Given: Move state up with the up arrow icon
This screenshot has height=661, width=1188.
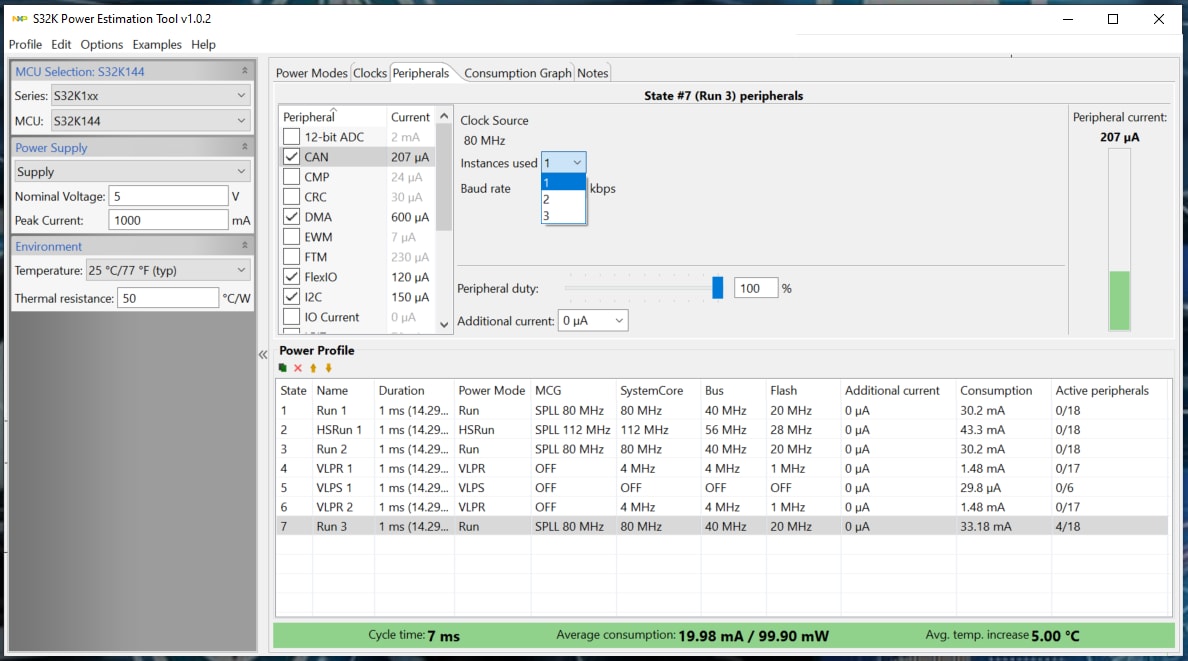Looking at the screenshot, I should pos(313,368).
